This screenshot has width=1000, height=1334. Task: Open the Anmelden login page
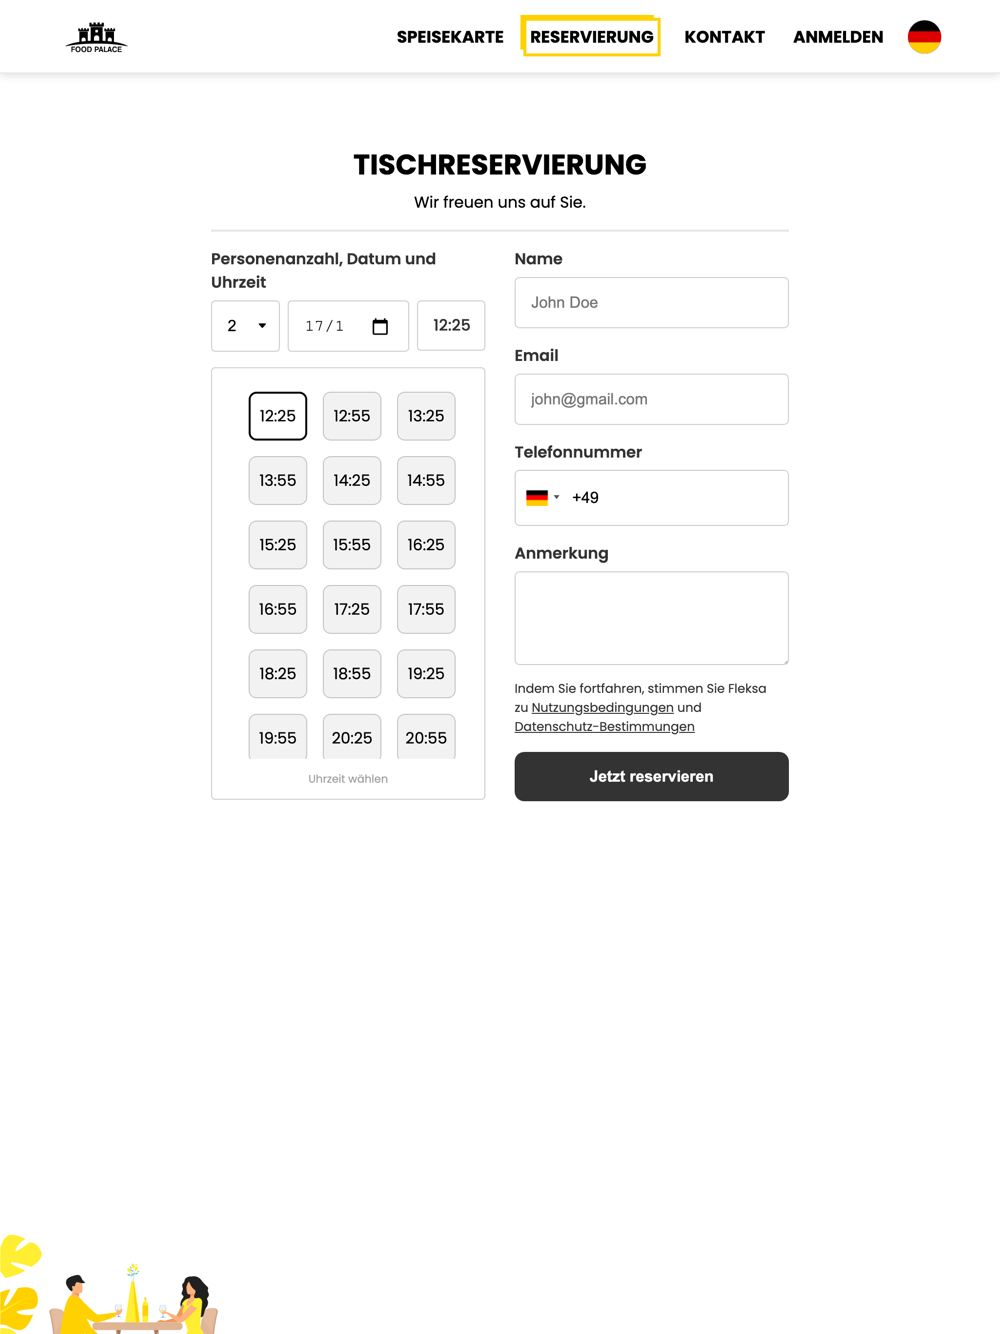[838, 37]
